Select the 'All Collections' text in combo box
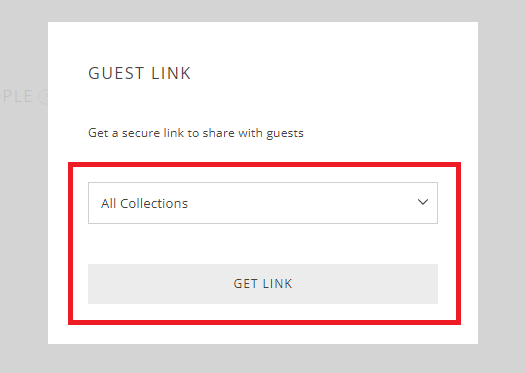This screenshot has width=525, height=373. (144, 204)
